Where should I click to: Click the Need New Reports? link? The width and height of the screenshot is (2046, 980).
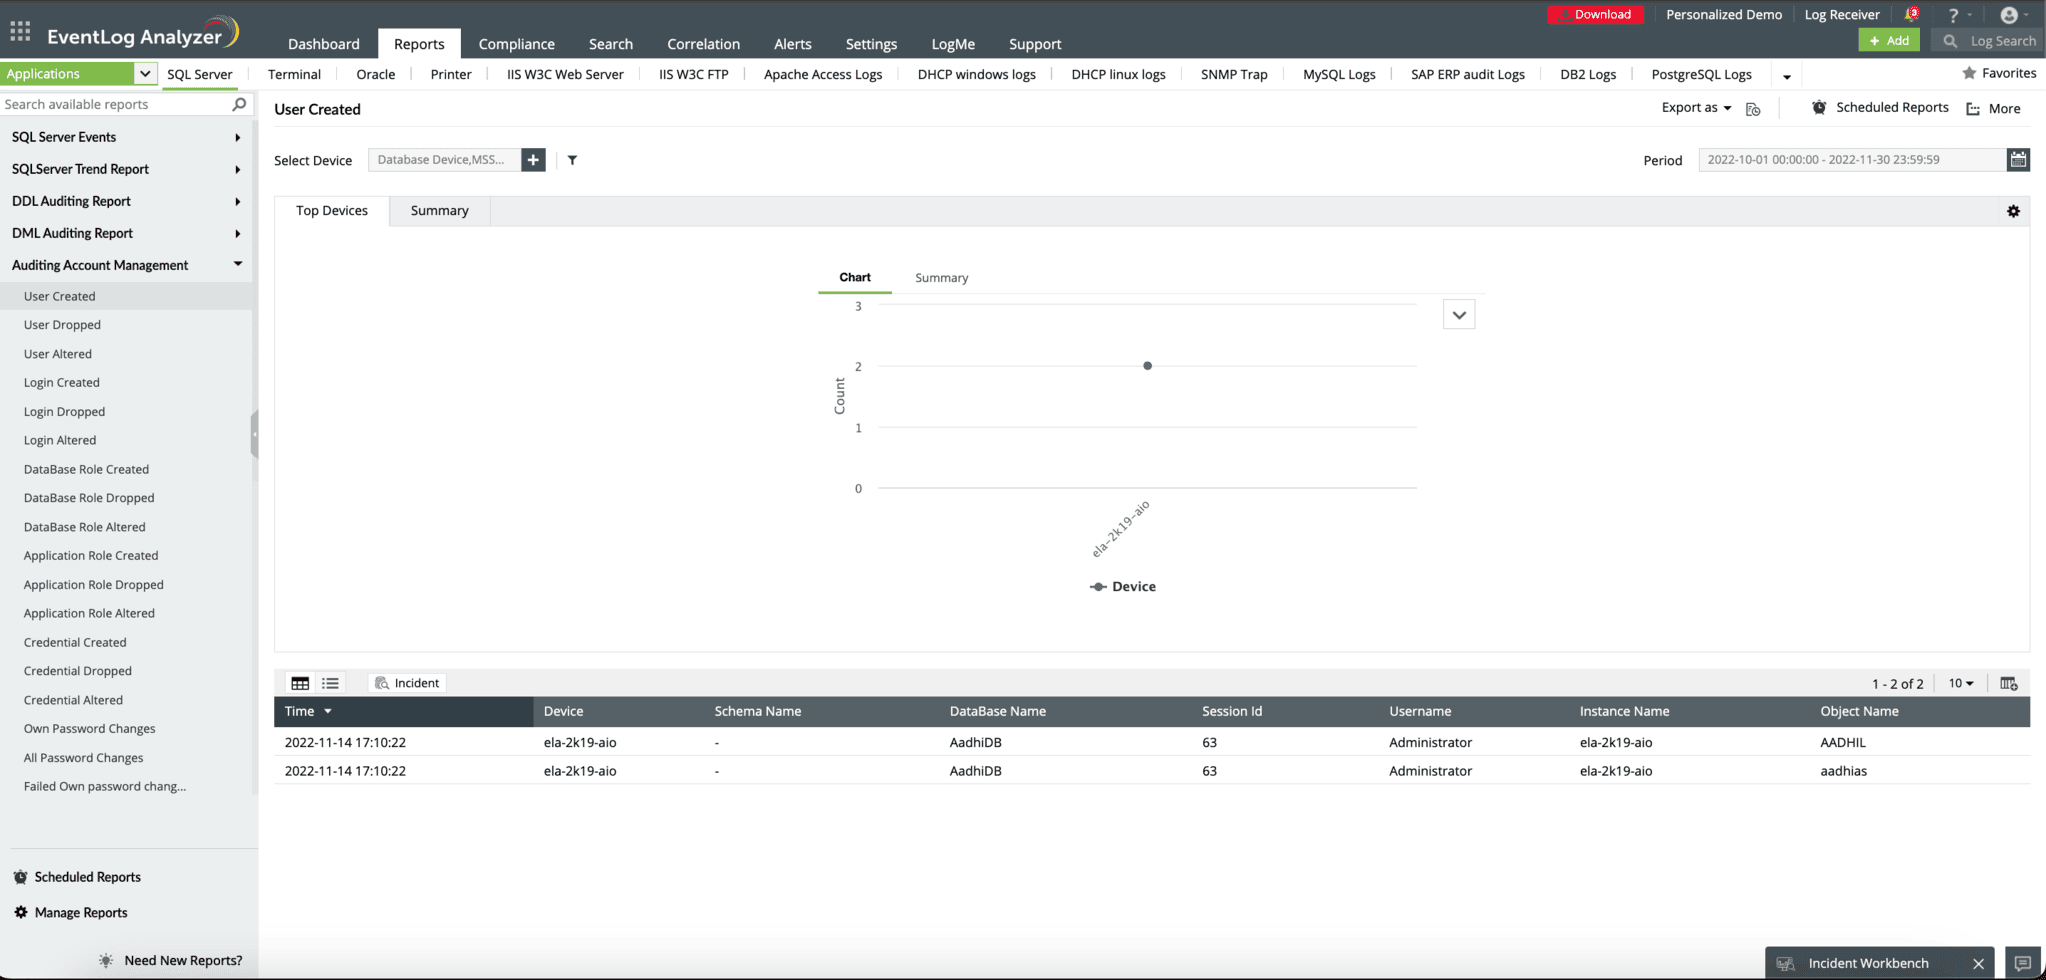click(183, 961)
